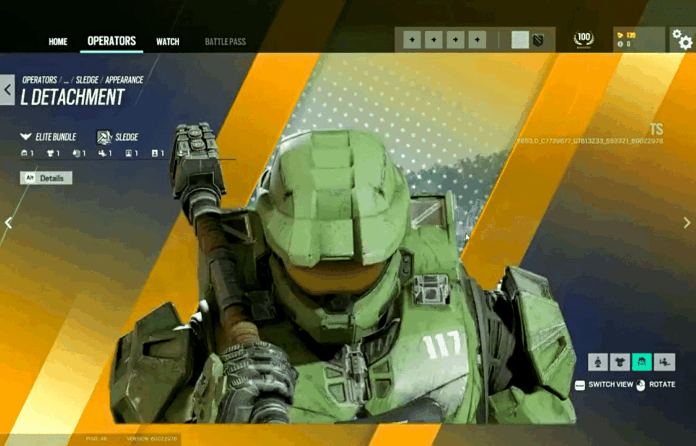Click the ELITE BUNDLE label
This screenshot has height=446, width=696.
tap(56, 137)
